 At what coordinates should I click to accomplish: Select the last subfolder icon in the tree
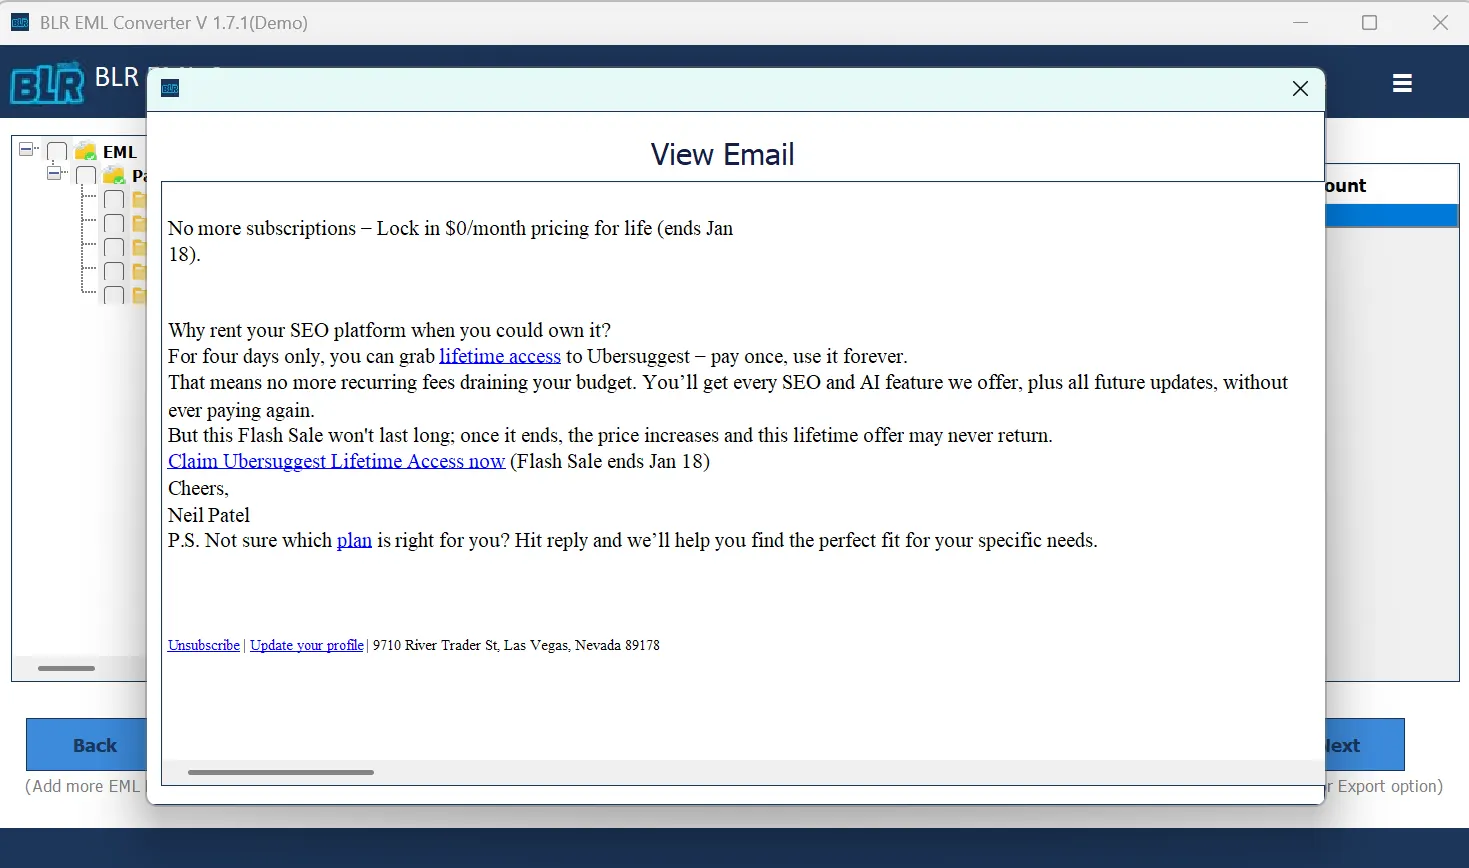point(139,296)
